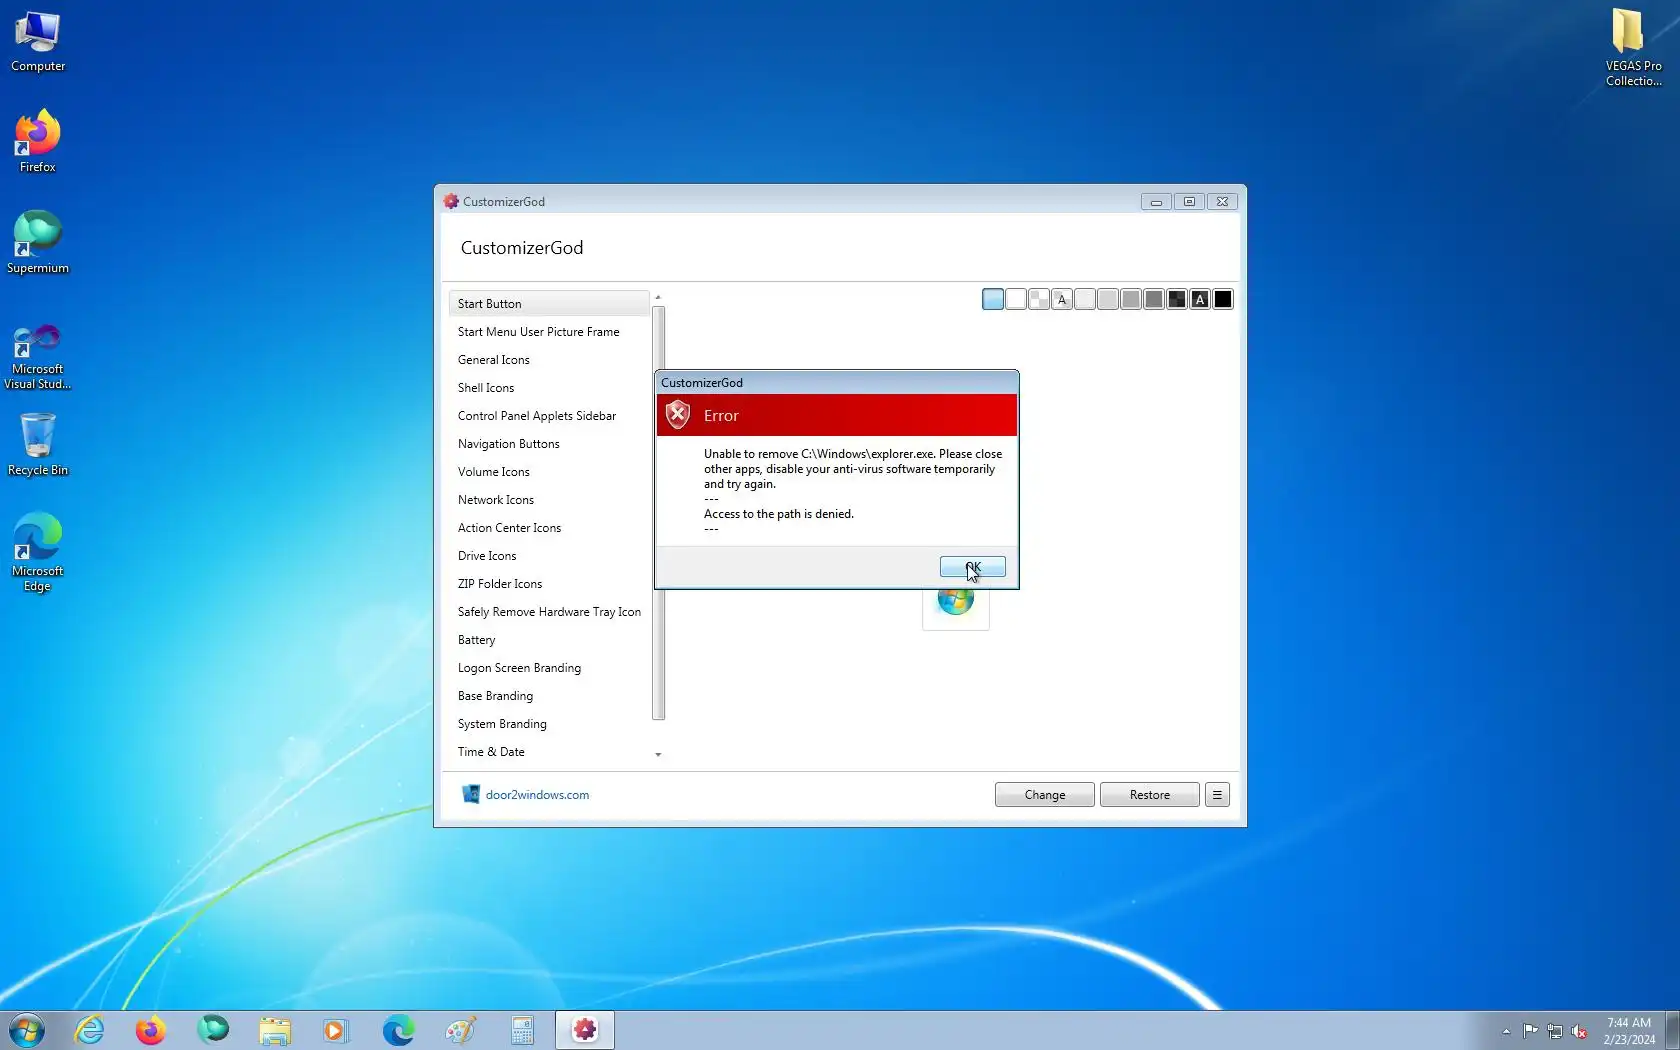The image size is (1680, 1050).
Task: Open Safely Remove Hardware Tray Icon category
Action: pos(549,612)
